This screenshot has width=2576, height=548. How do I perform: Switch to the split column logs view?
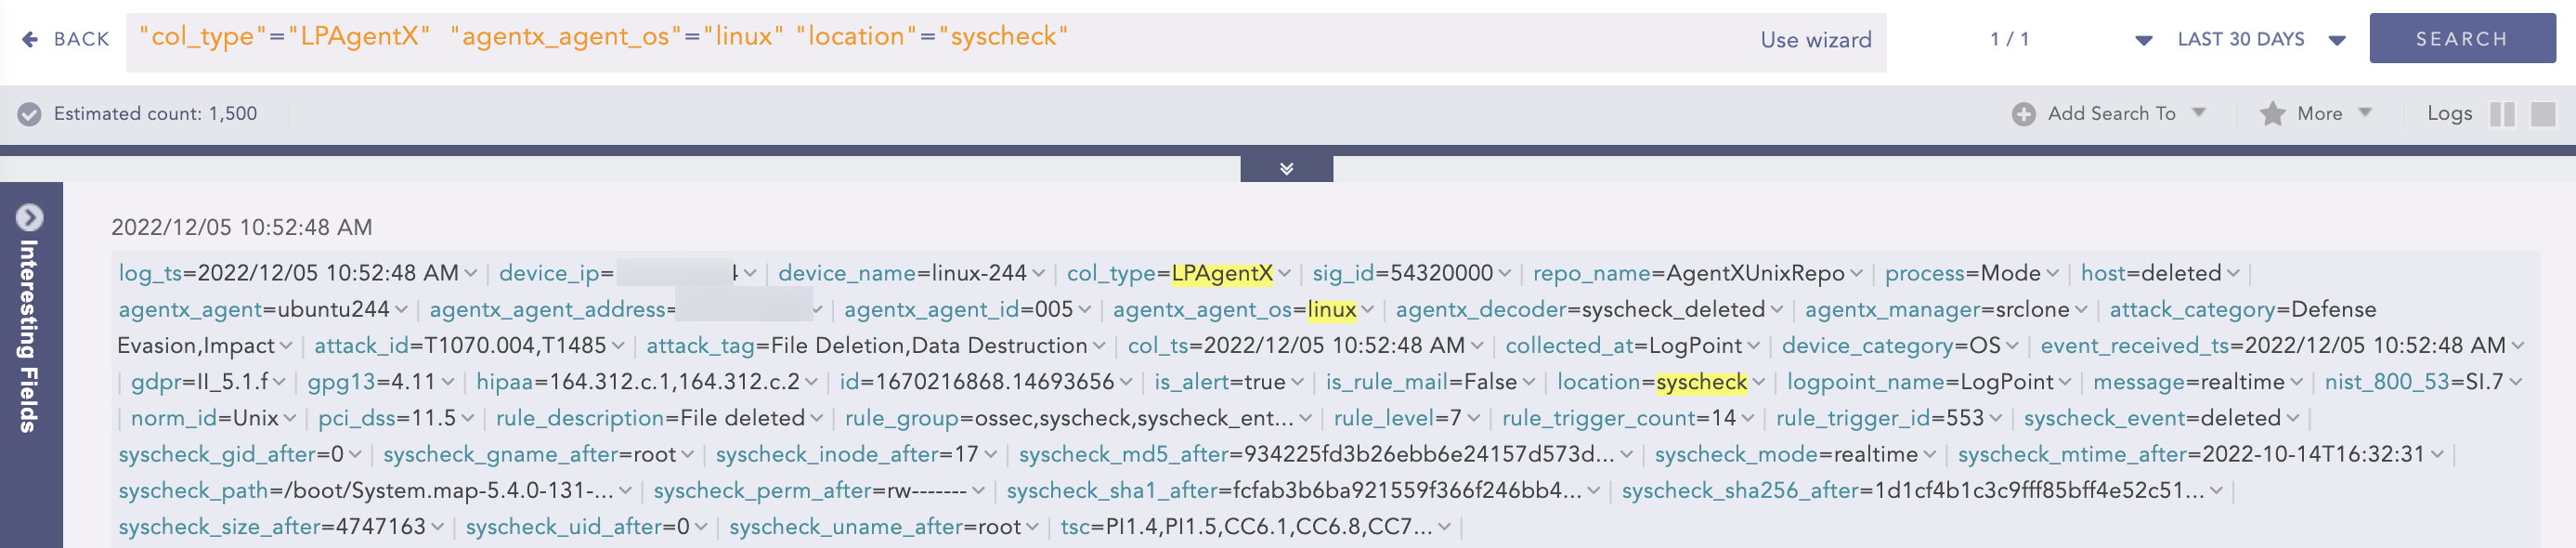2502,114
